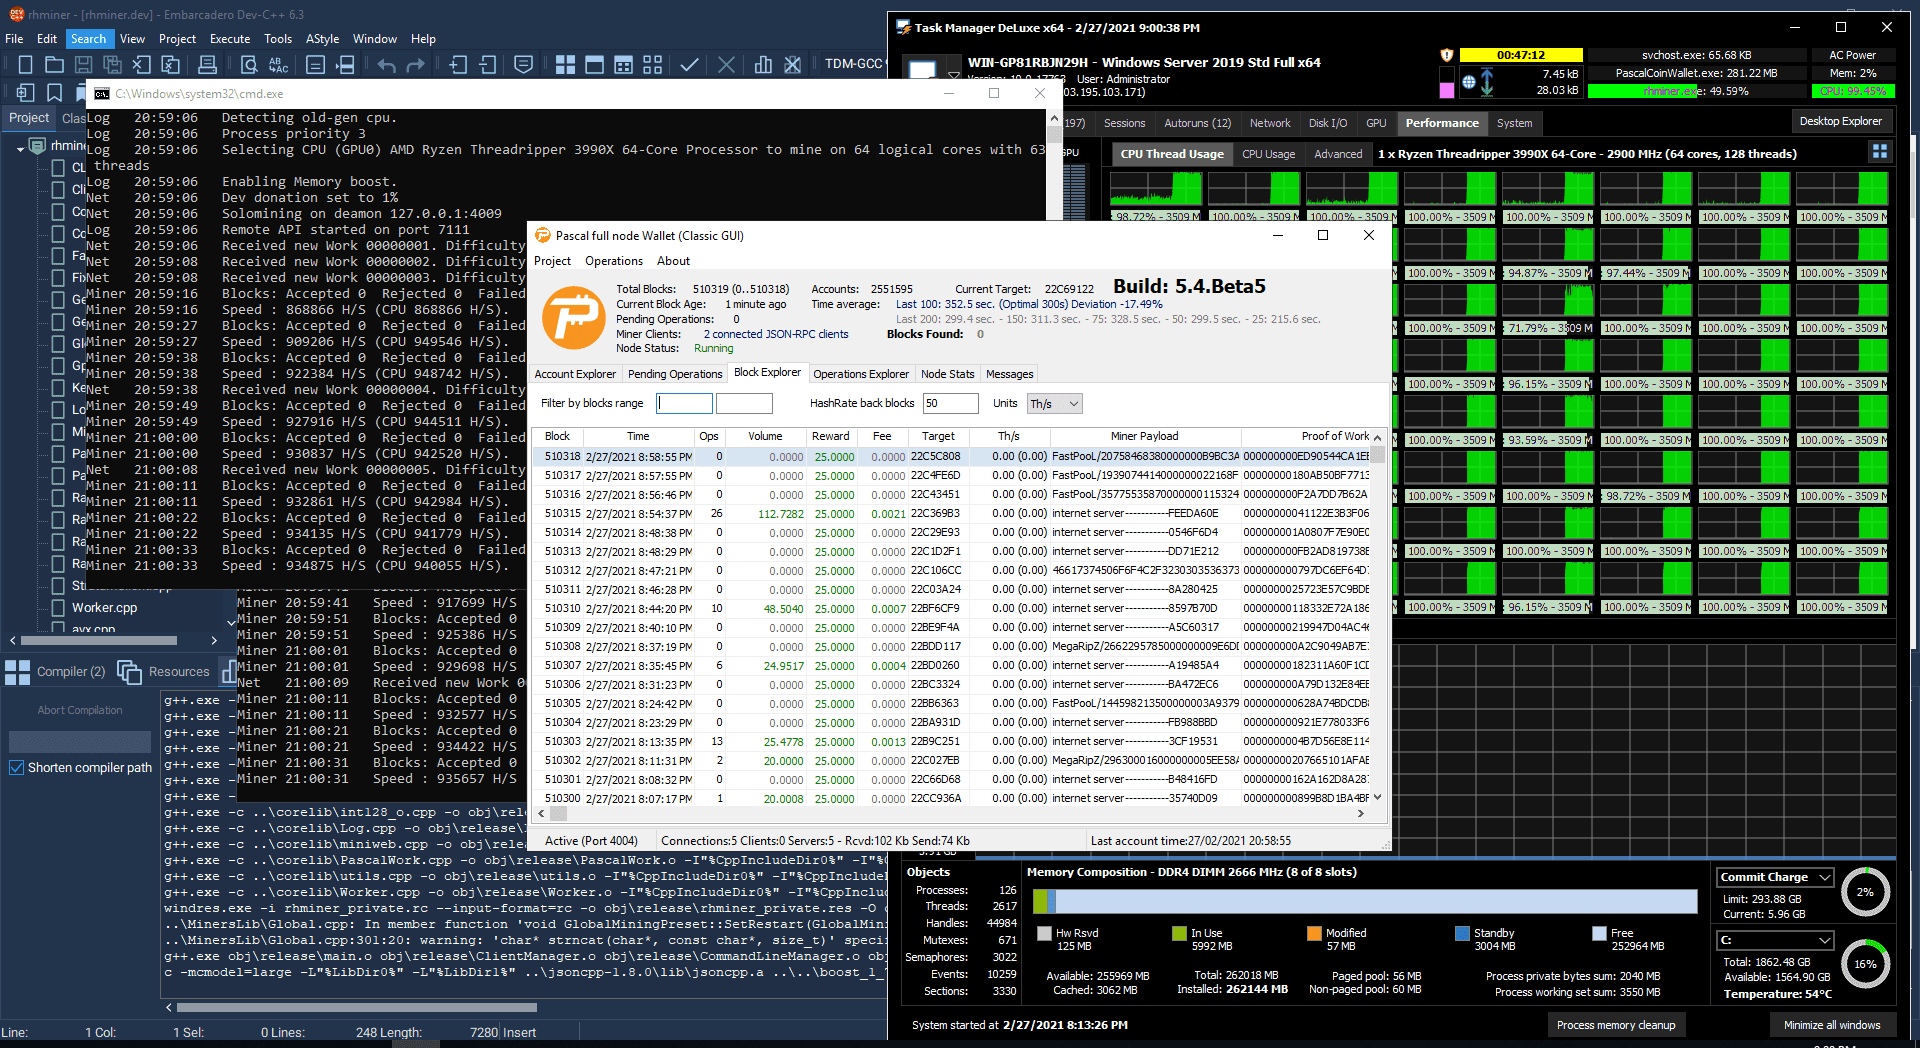This screenshot has width=1920, height=1048.
Task: Click the 2 connected JSON-RPC clients link
Action: pyautogui.click(x=776, y=334)
